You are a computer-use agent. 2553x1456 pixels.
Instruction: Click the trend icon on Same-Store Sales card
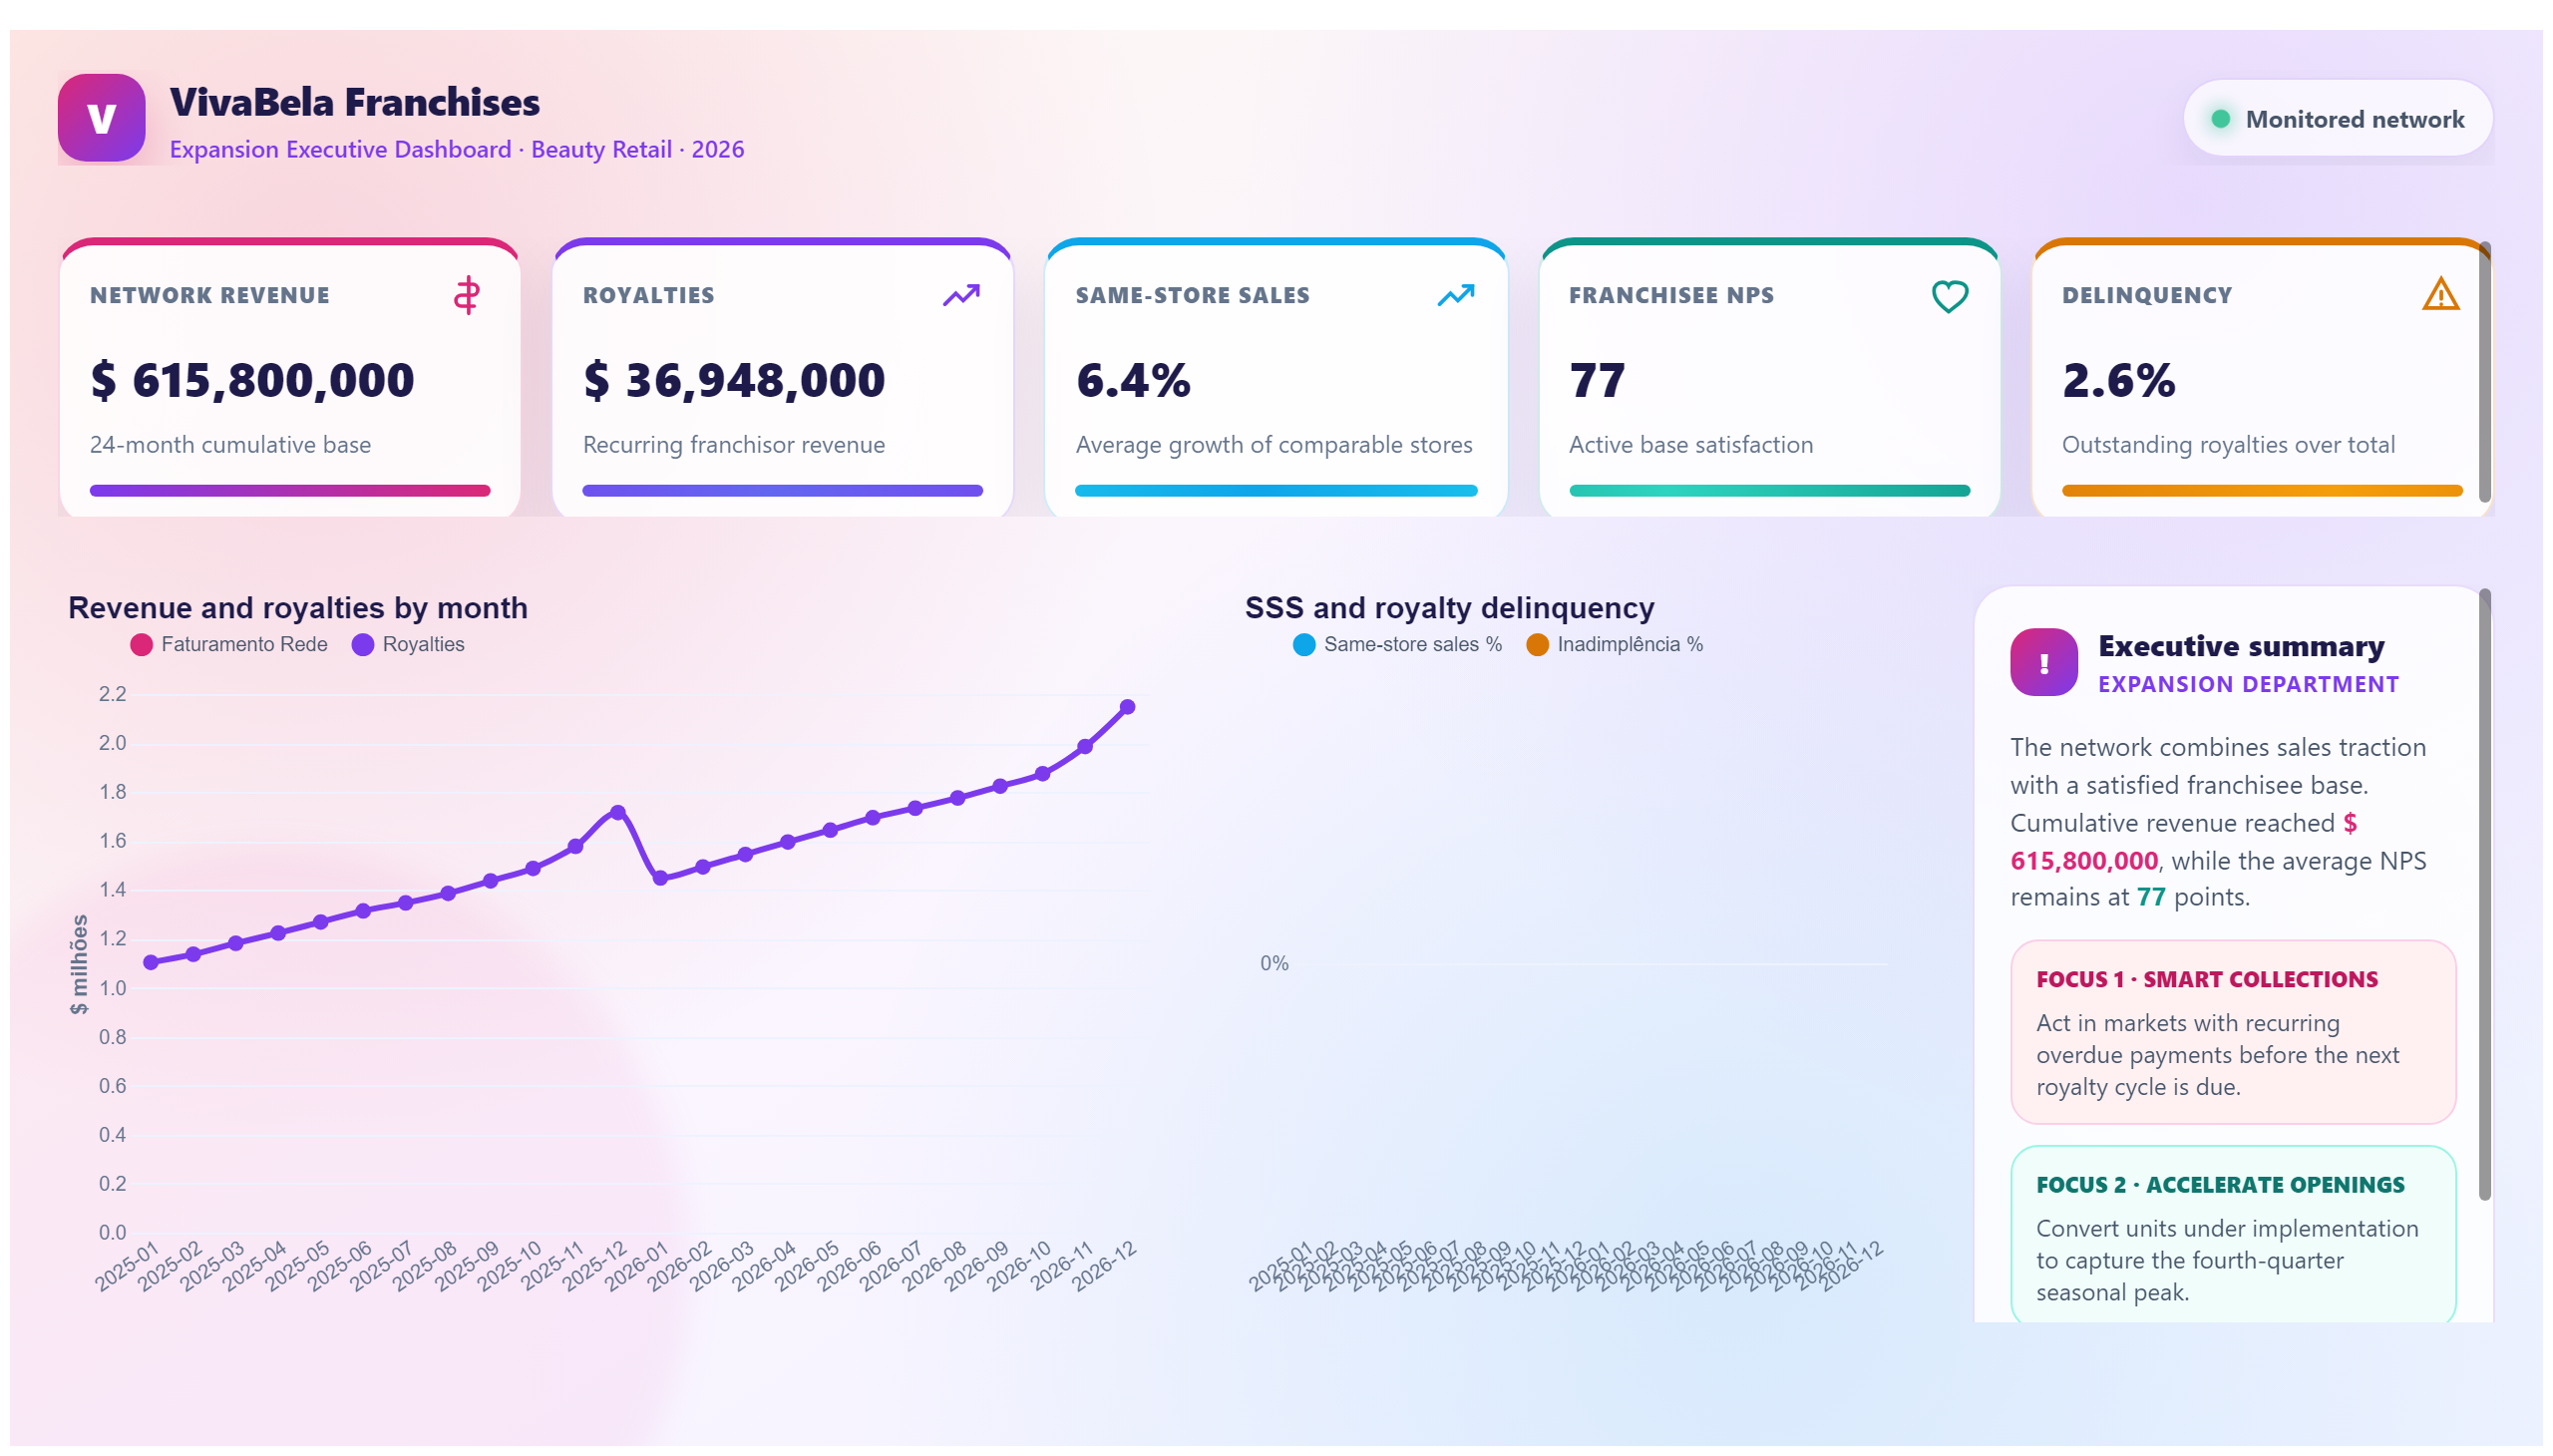(1455, 295)
